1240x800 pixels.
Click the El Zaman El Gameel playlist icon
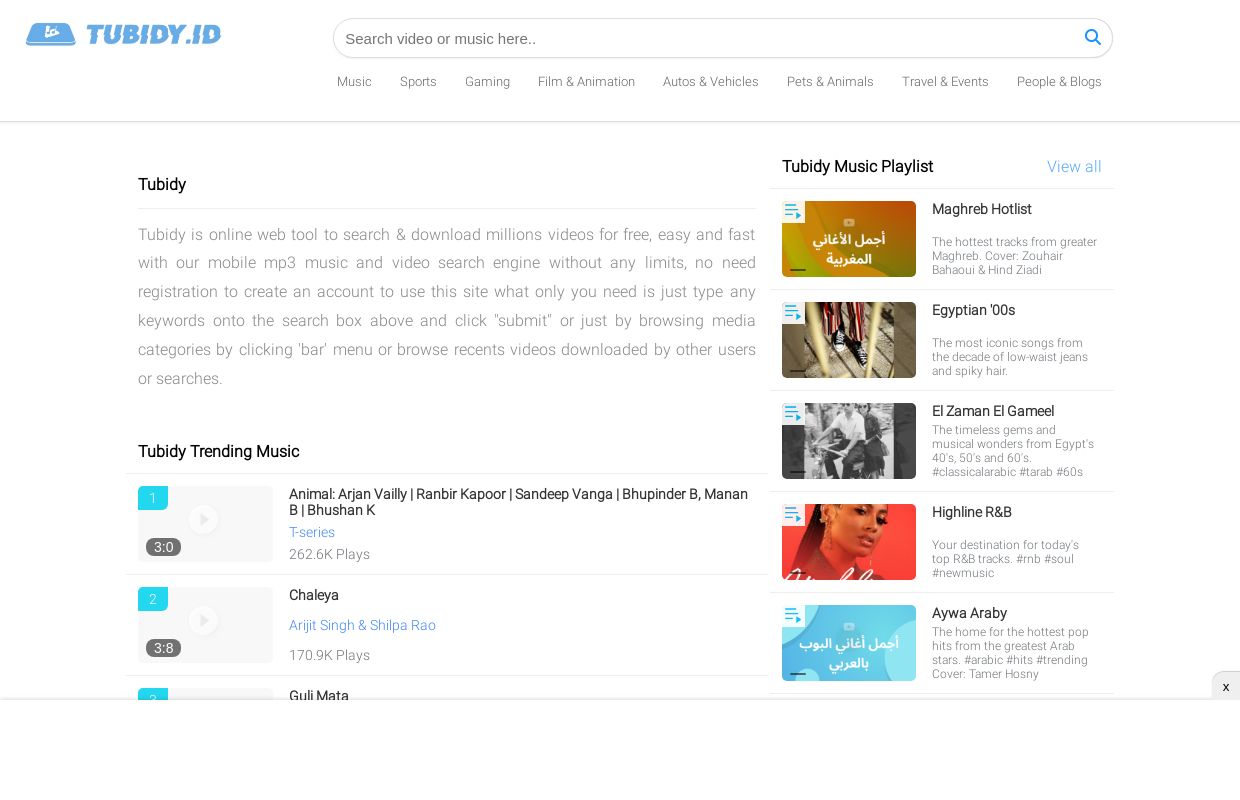click(793, 413)
